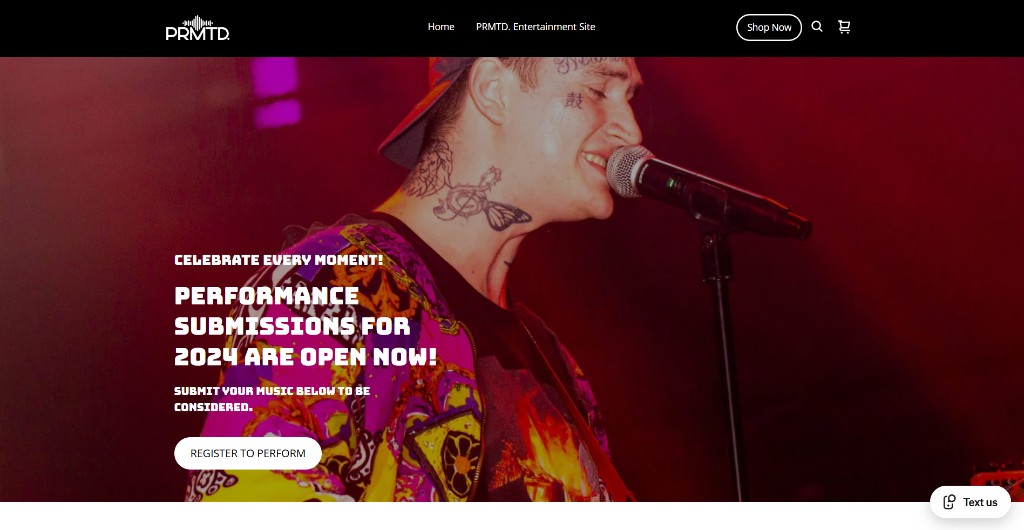Click the sound wave graphic above PRMTD
Image resolution: width=1024 pixels, height=530 pixels.
[197, 22]
